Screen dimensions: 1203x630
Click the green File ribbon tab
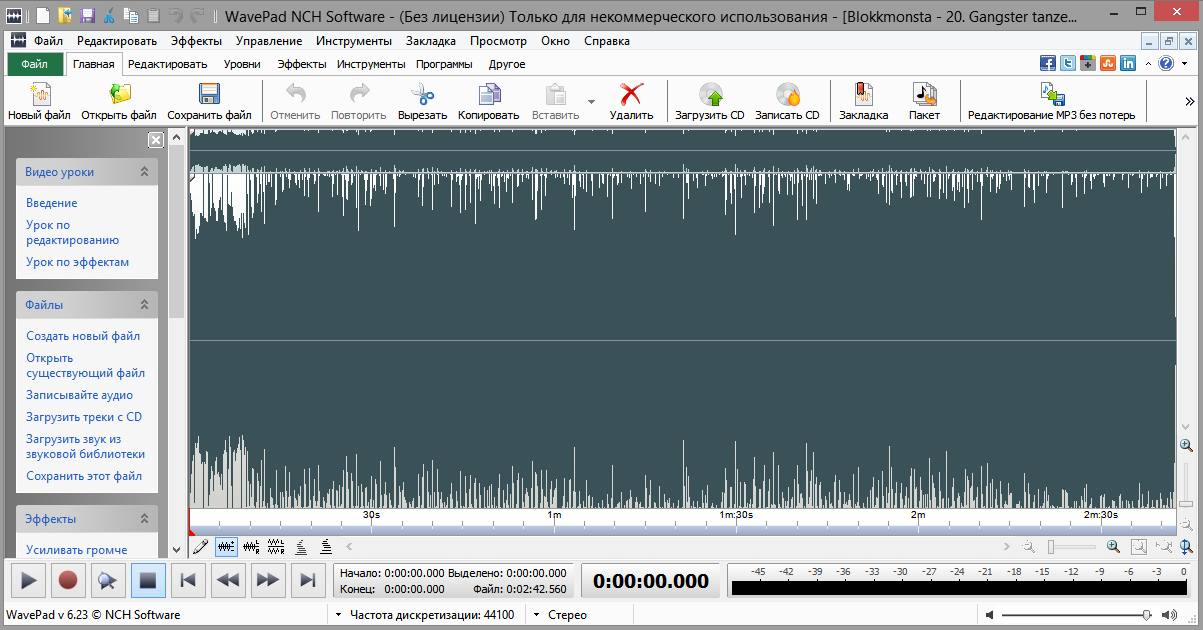coord(35,64)
